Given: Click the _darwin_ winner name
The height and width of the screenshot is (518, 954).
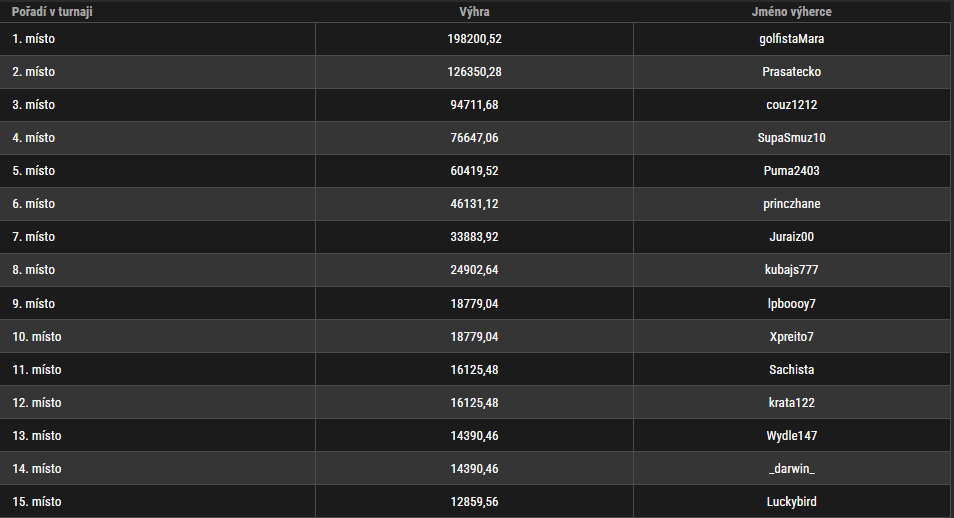Looking at the screenshot, I should point(792,469).
